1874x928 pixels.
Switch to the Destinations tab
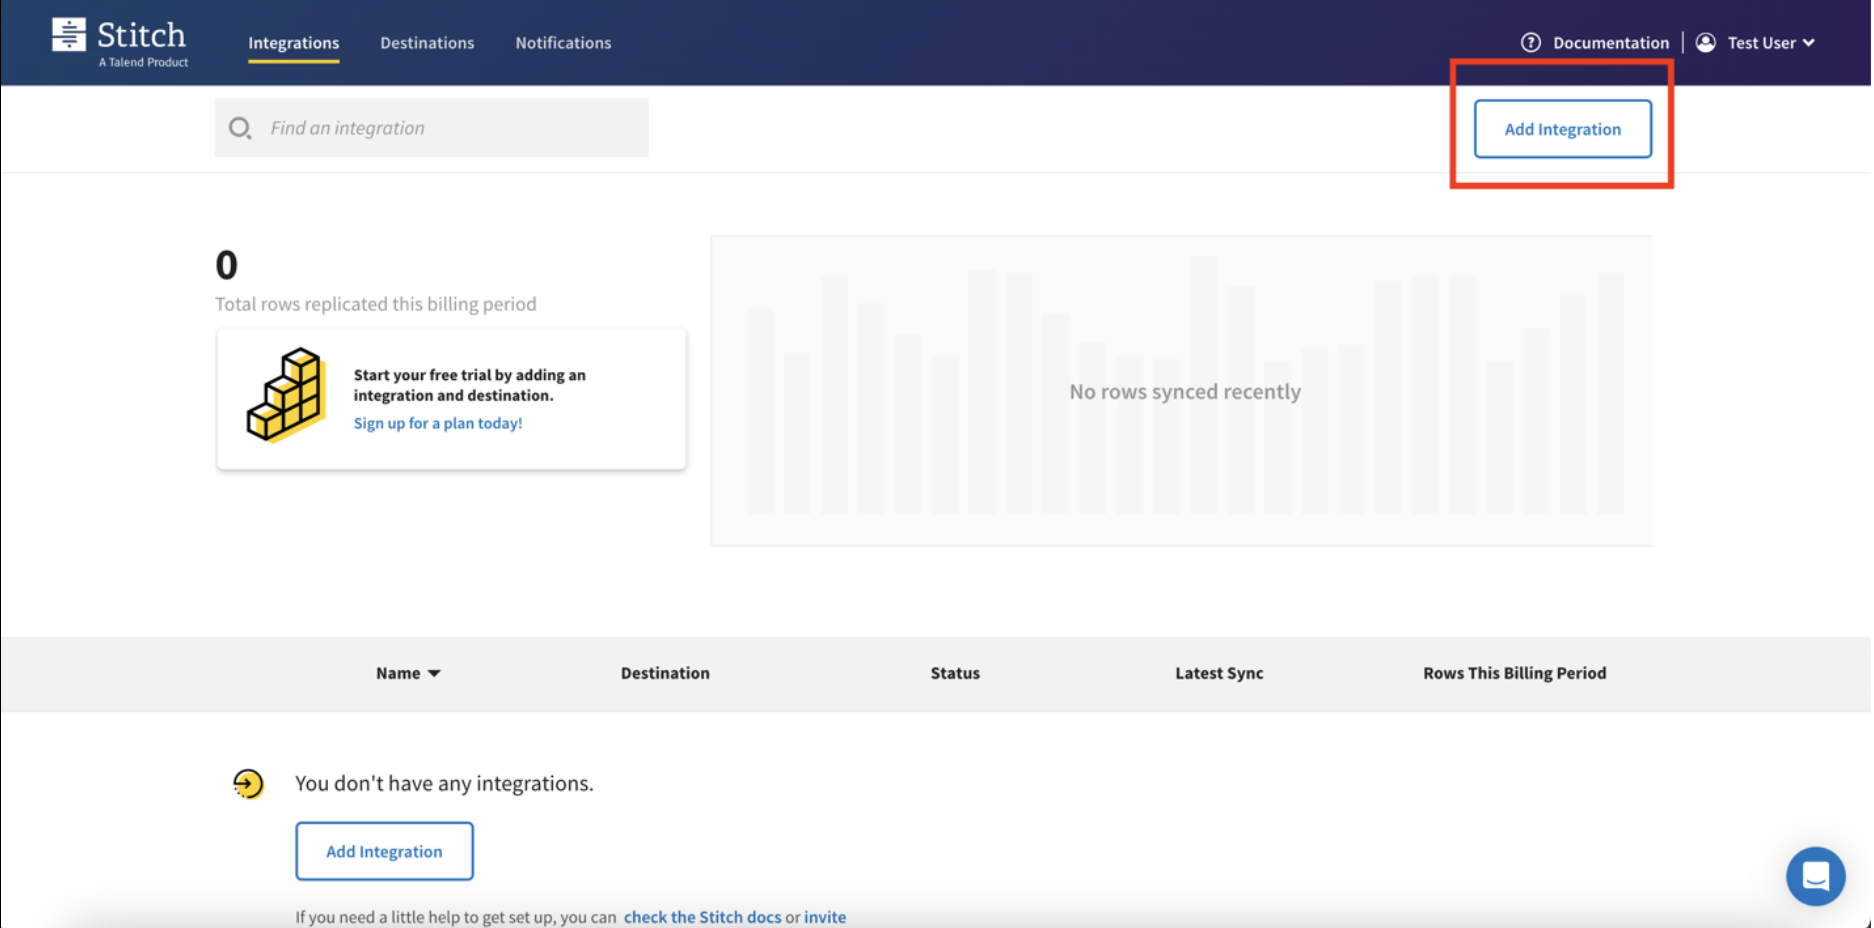(x=427, y=42)
